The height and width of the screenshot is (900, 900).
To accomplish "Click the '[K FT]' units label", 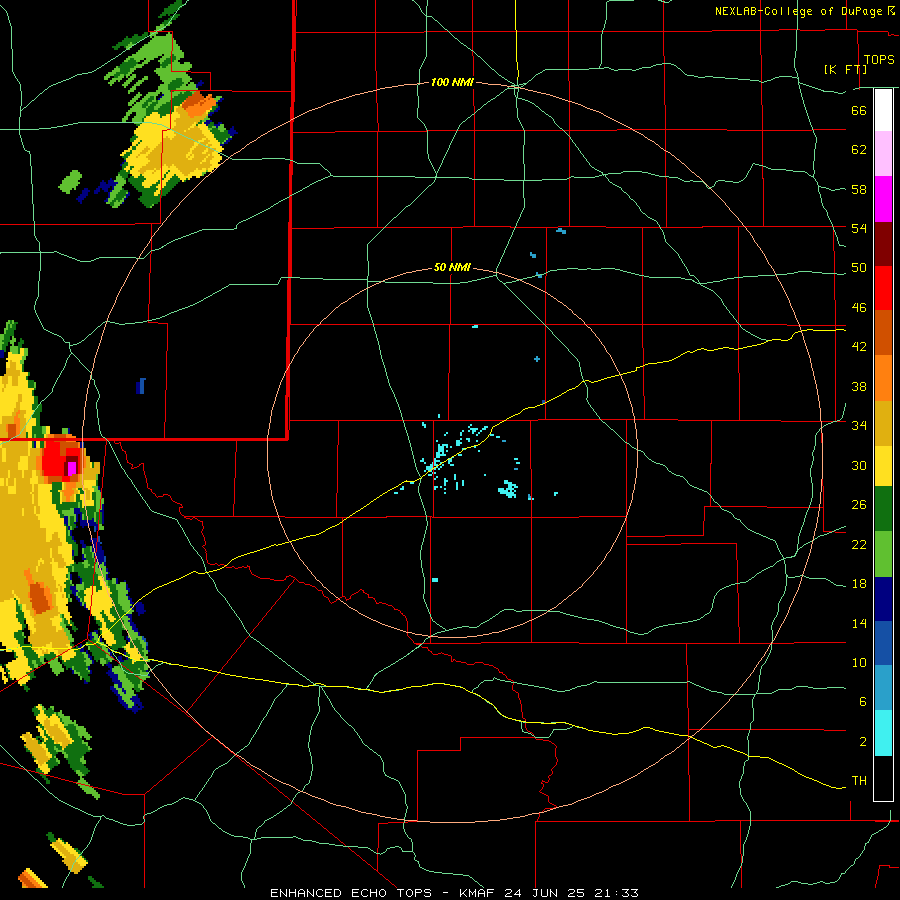I will 845,69.
